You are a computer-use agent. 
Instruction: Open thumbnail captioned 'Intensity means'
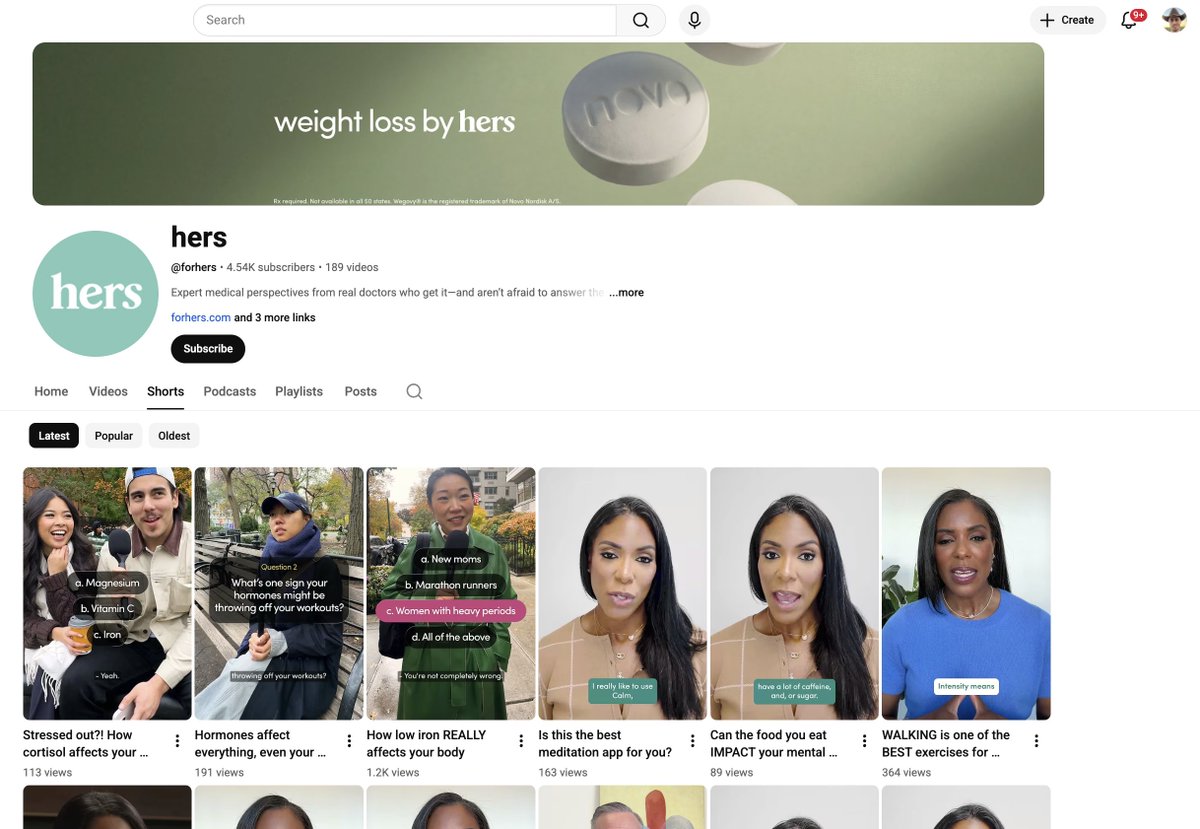tap(966, 594)
